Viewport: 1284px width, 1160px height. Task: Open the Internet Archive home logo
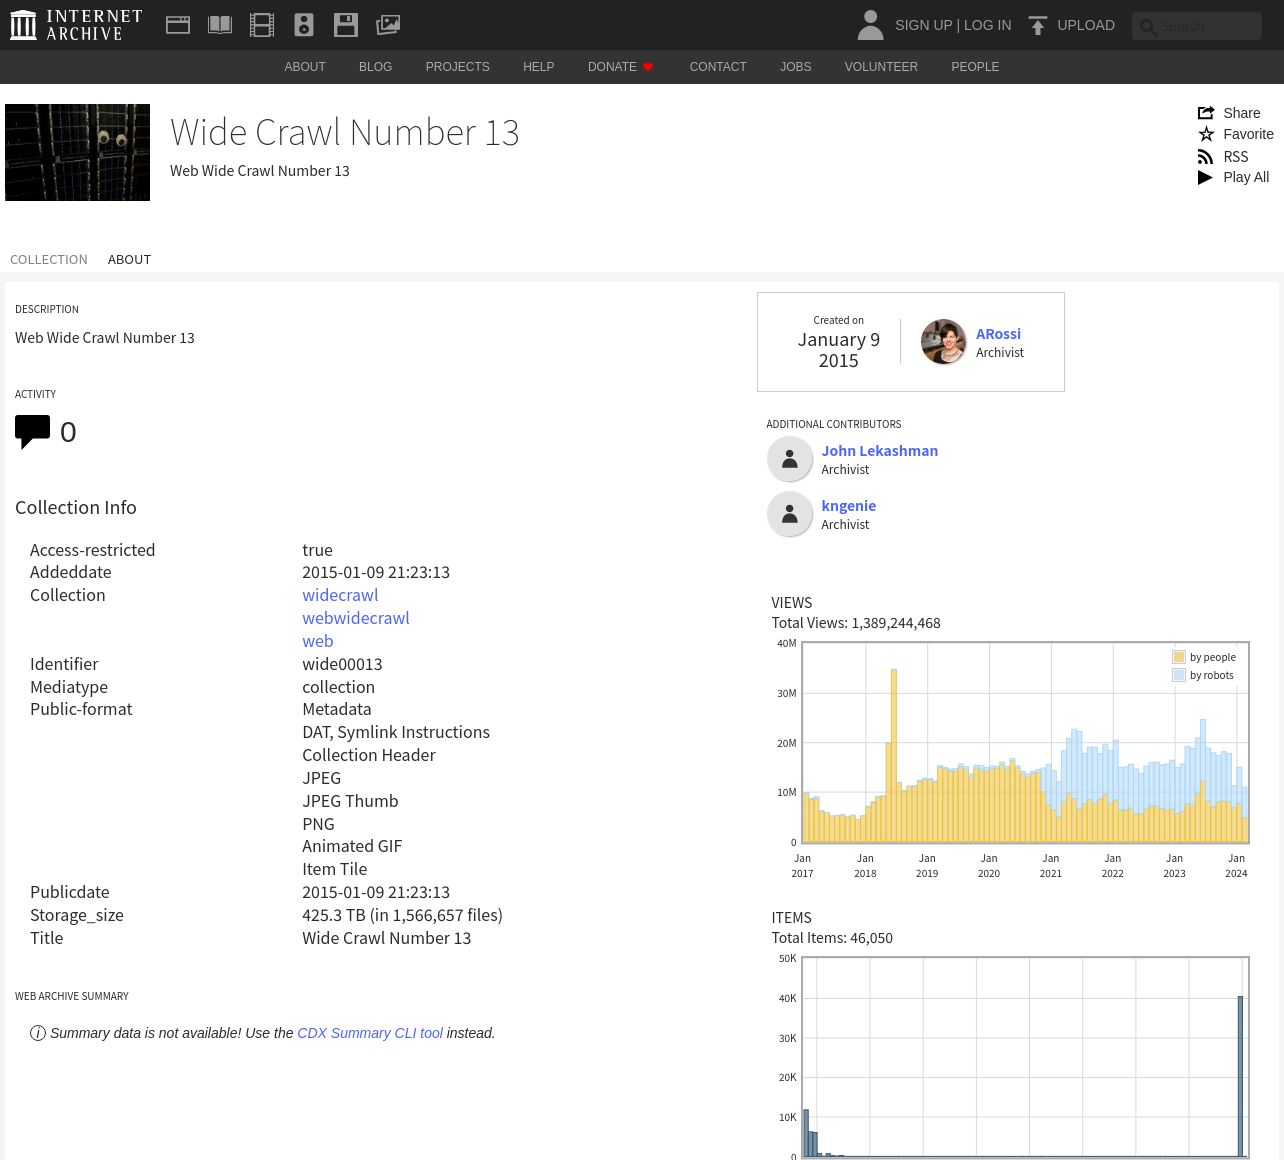[76, 25]
